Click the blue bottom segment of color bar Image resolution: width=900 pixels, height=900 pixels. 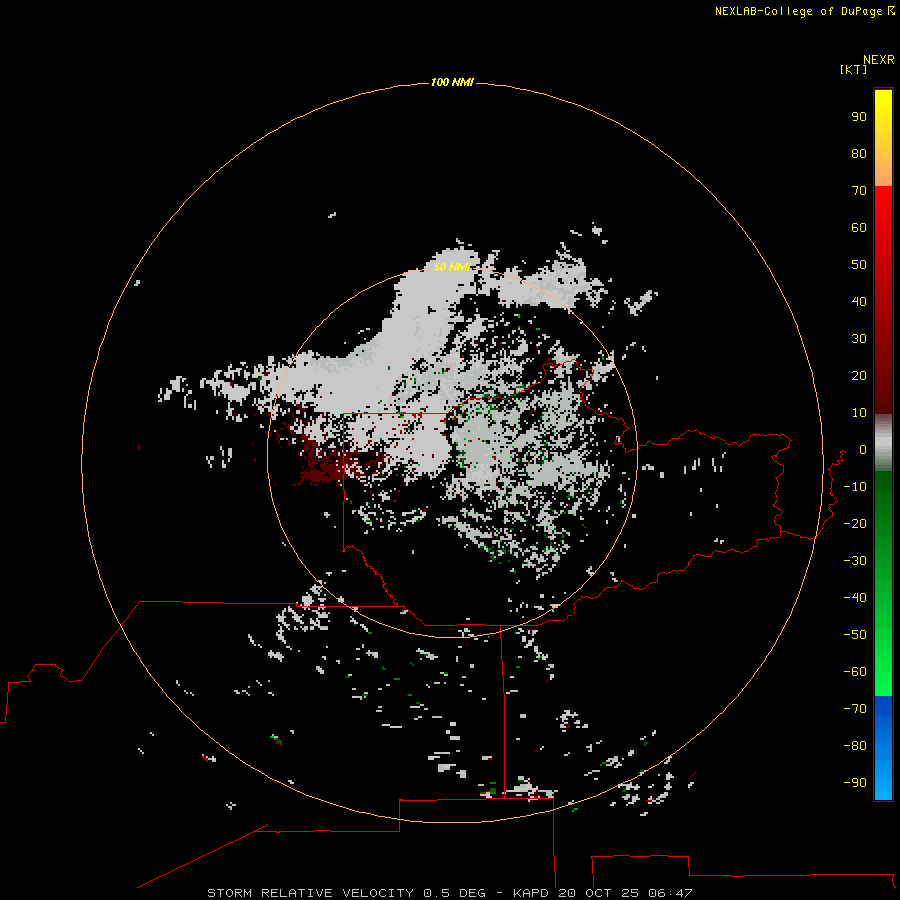pyautogui.click(x=883, y=747)
